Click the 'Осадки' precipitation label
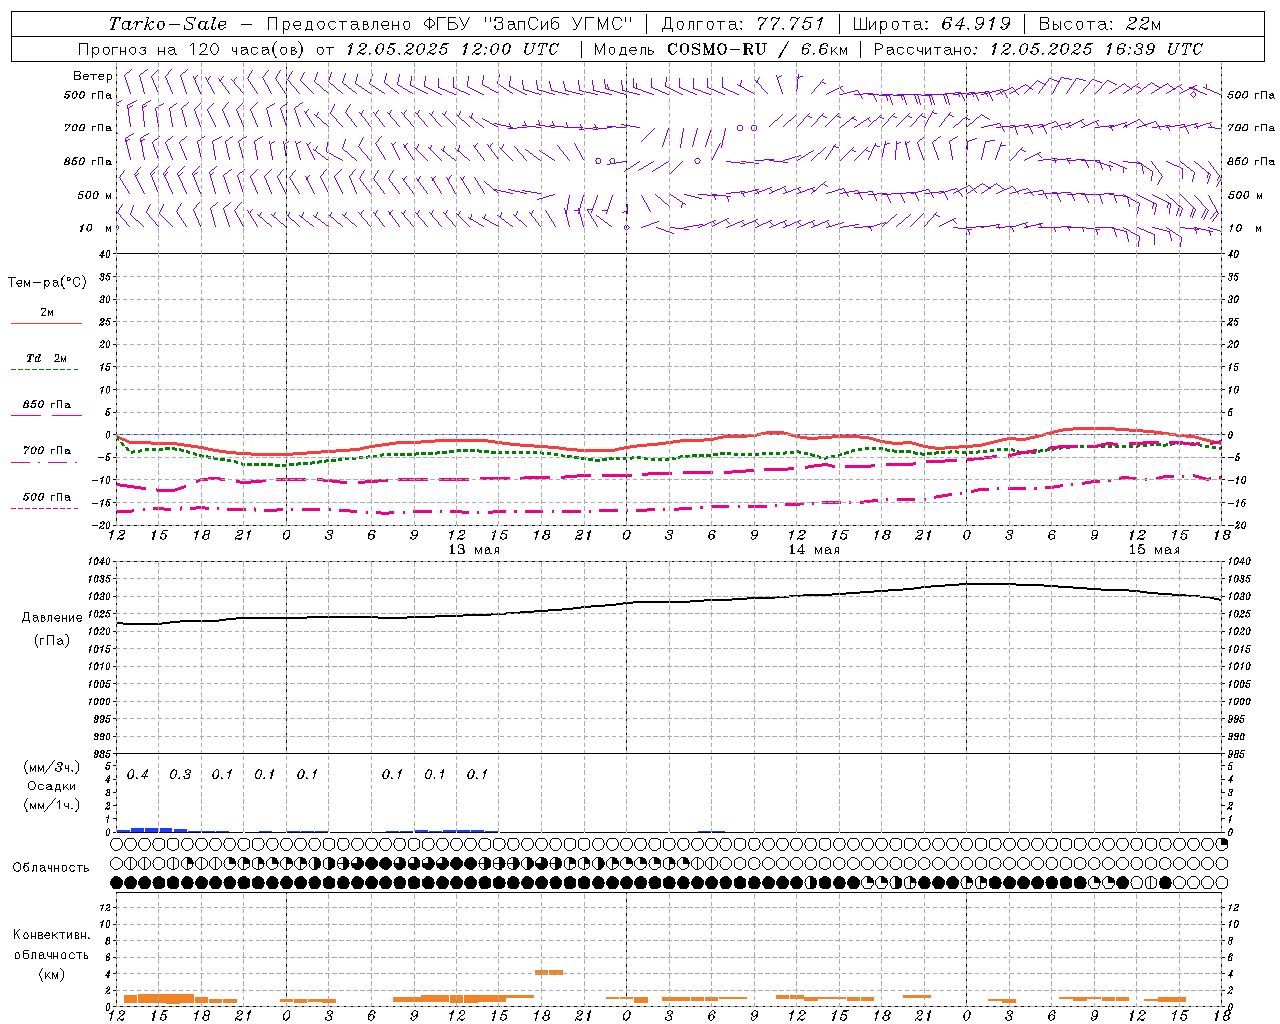This screenshot has height=1024, width=1280. 52,786
